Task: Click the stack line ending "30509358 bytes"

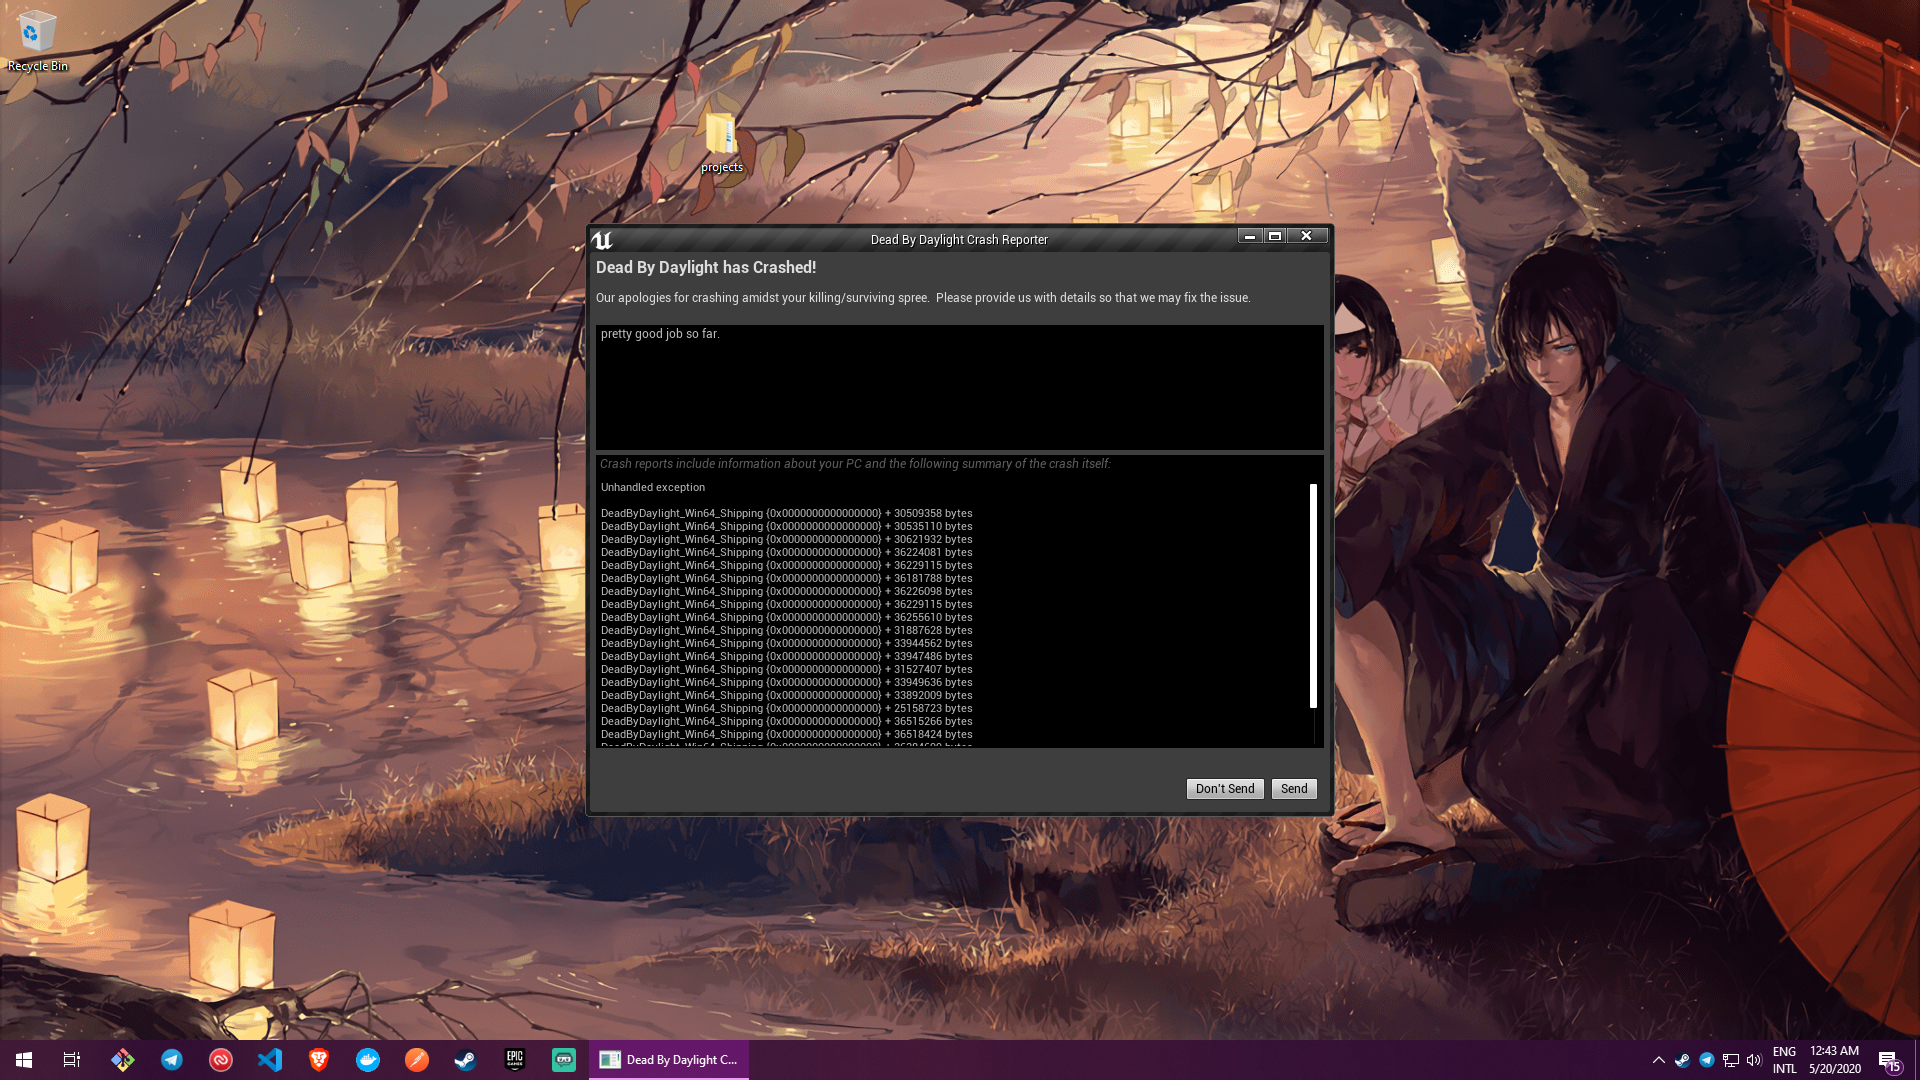Action: click(x=786, y=513)
